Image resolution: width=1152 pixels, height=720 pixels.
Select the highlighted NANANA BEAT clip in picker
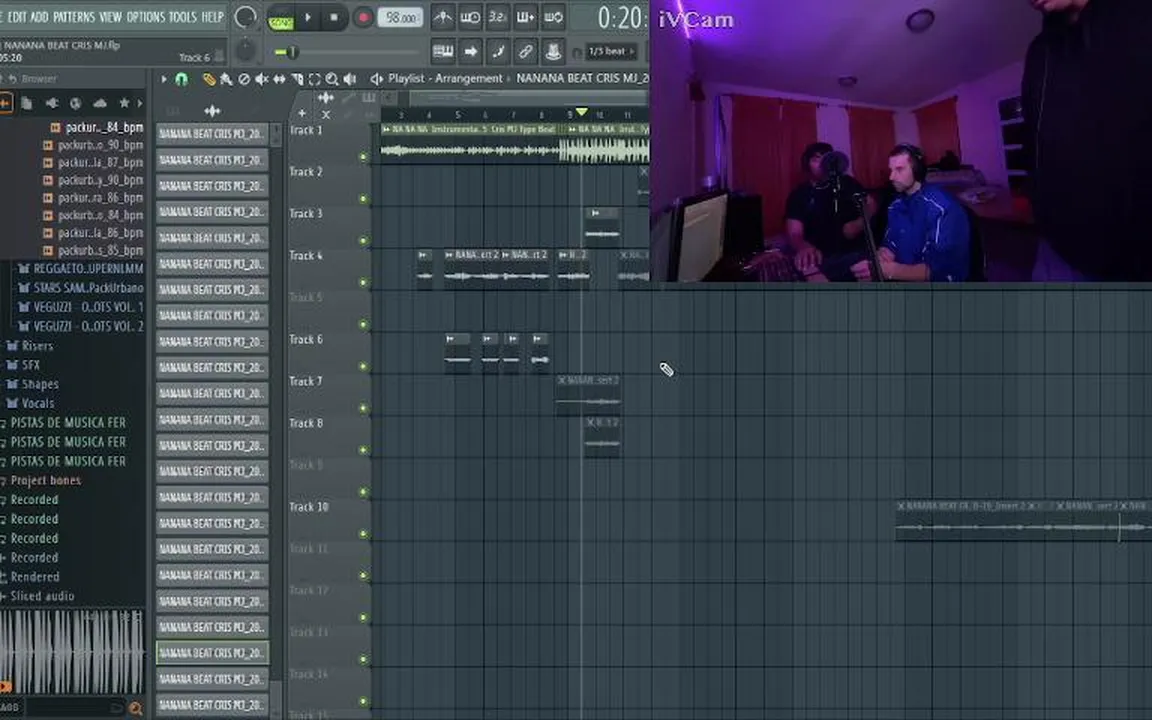tap(212, 652)
